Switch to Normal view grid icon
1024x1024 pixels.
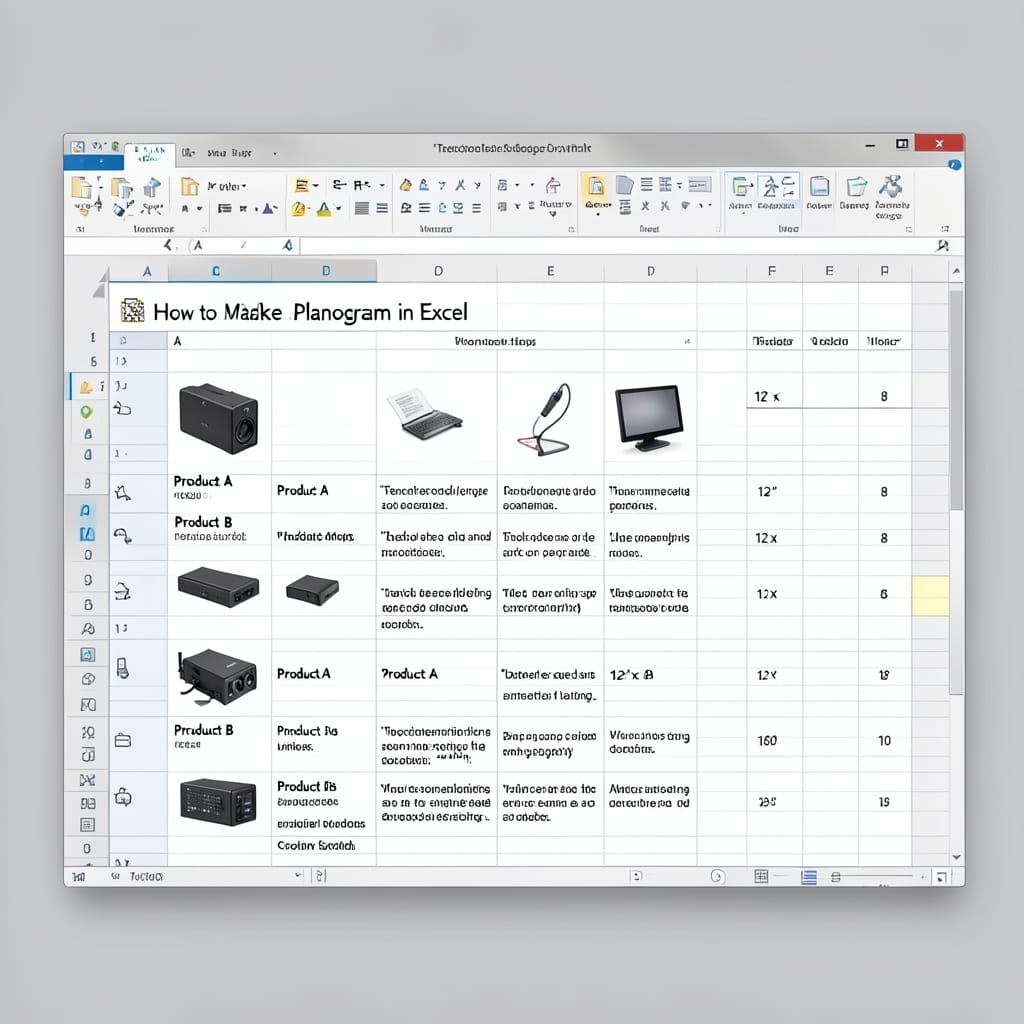pos(761,876)
